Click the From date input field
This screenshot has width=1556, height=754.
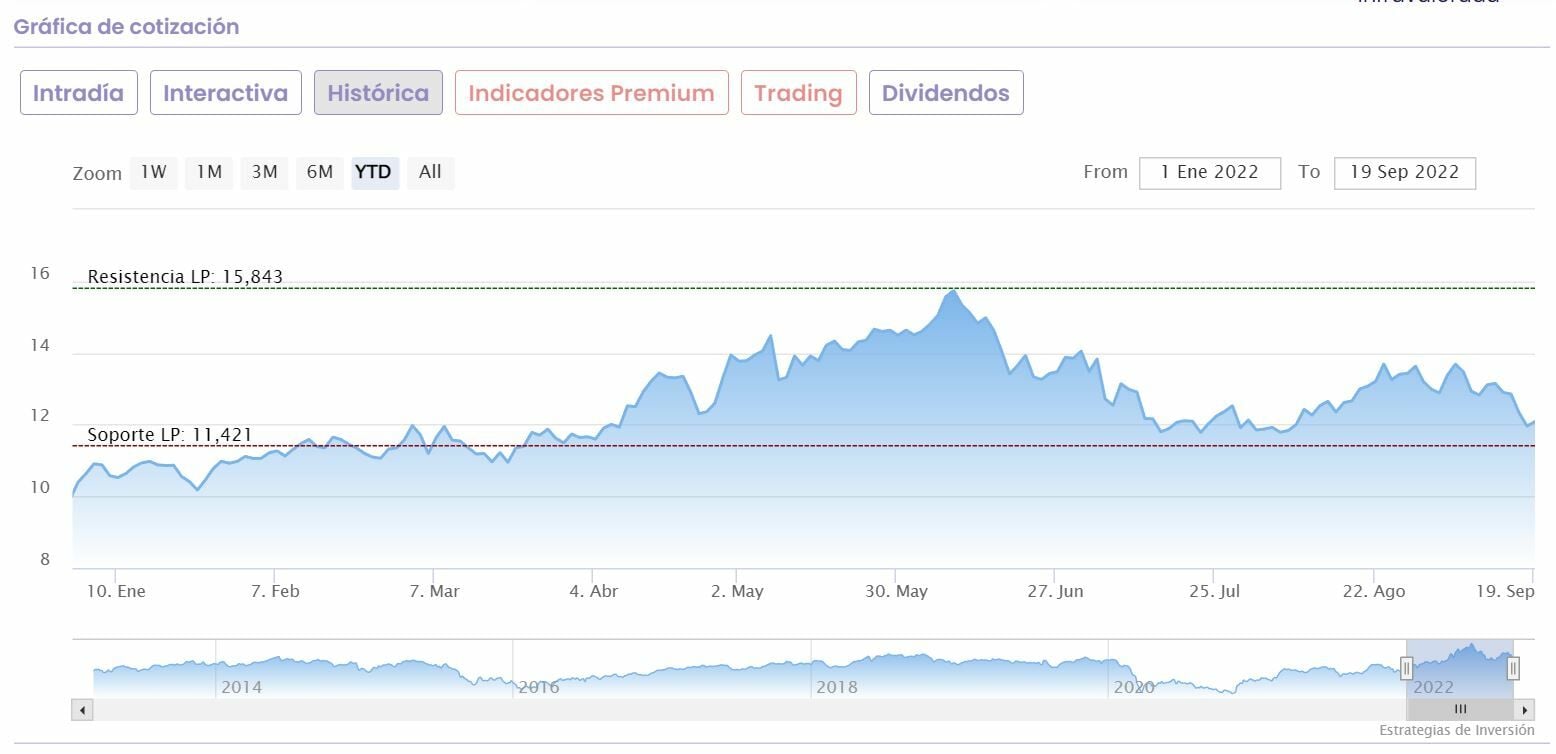coord(1209,172)
